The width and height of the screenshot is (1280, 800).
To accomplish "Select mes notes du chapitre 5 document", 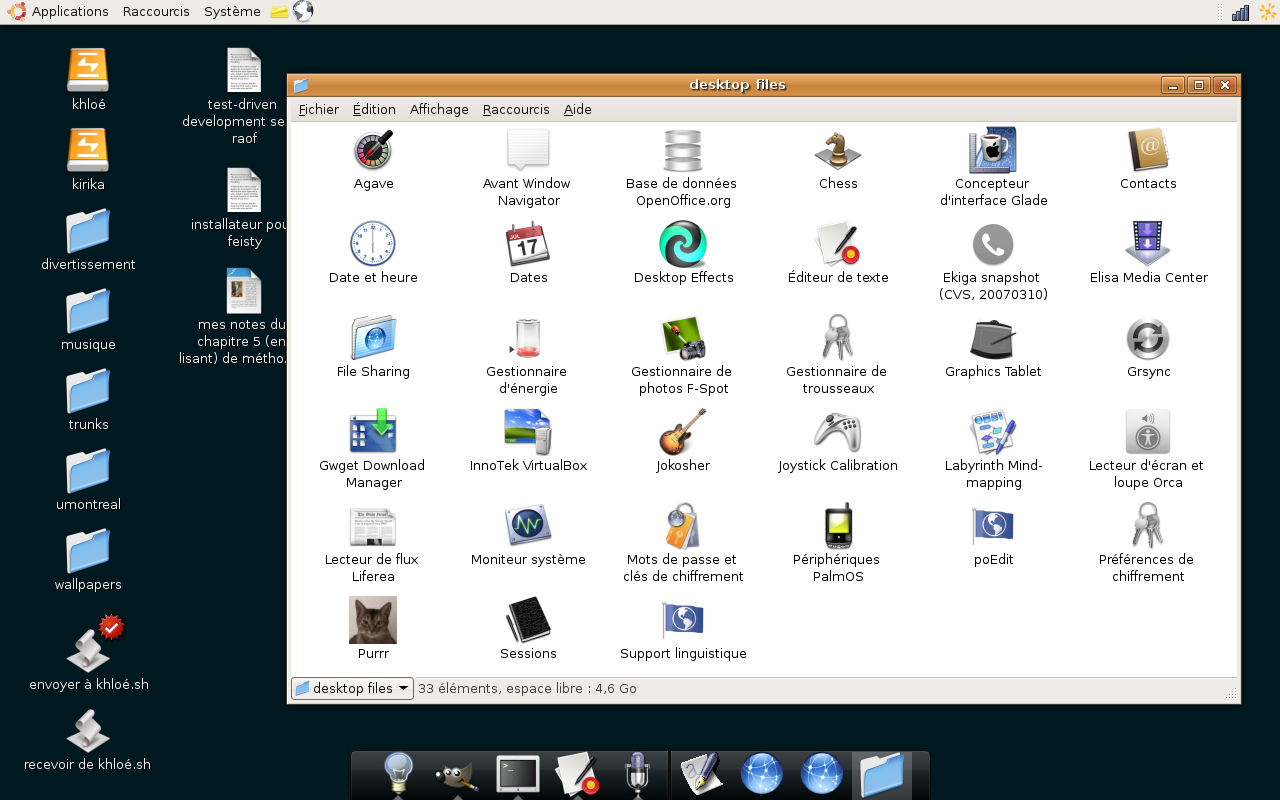I will coord(244,291).
